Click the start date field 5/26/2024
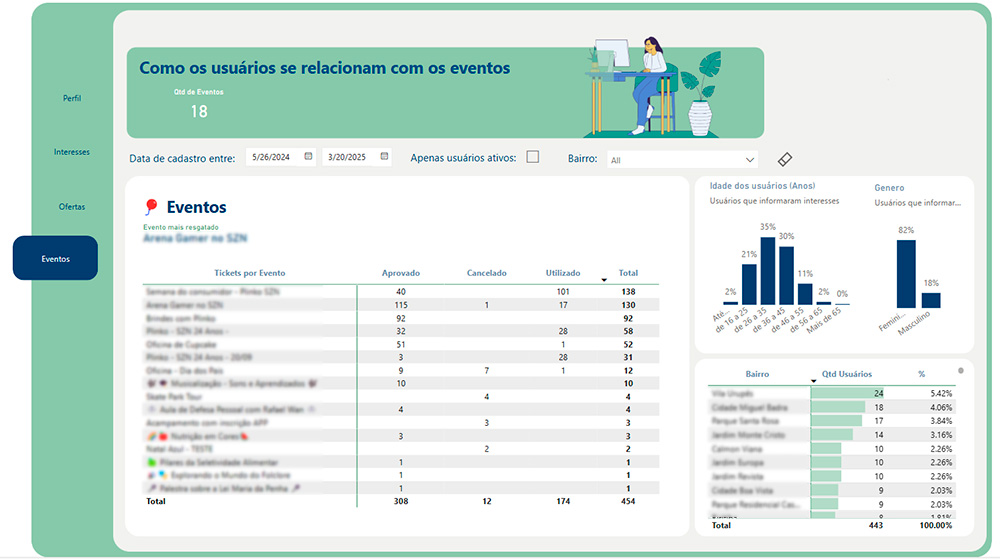The width and height of the screenshot is (1000, 559). pyautogui.click(x=271, y=157)
